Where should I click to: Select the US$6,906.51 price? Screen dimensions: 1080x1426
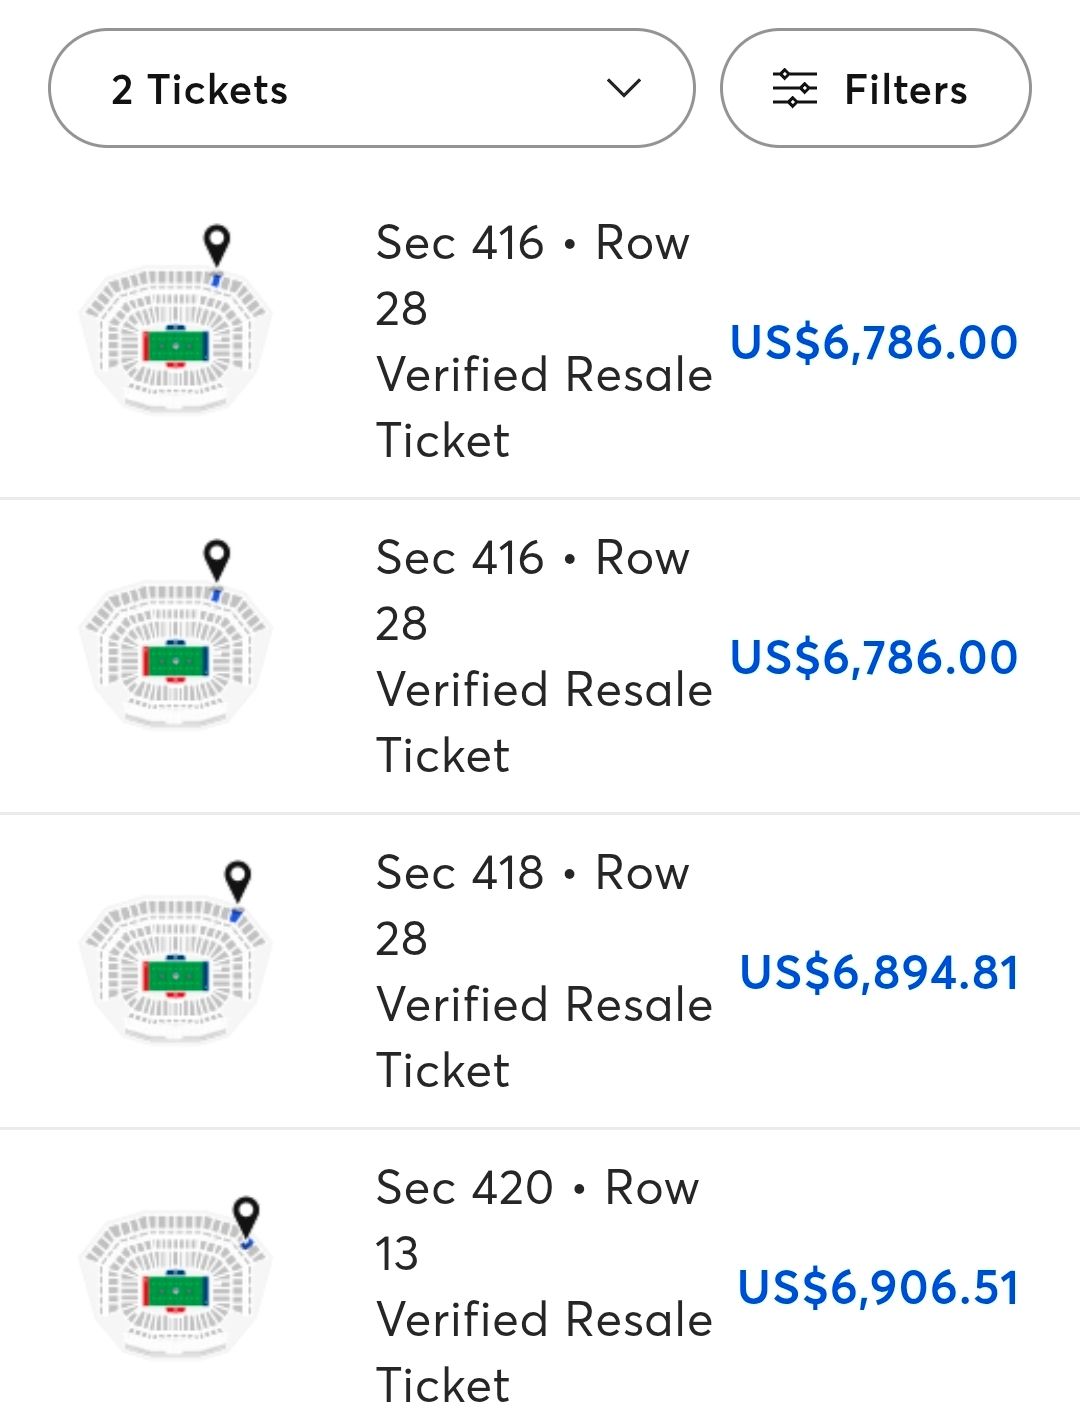coord(878,1287)
